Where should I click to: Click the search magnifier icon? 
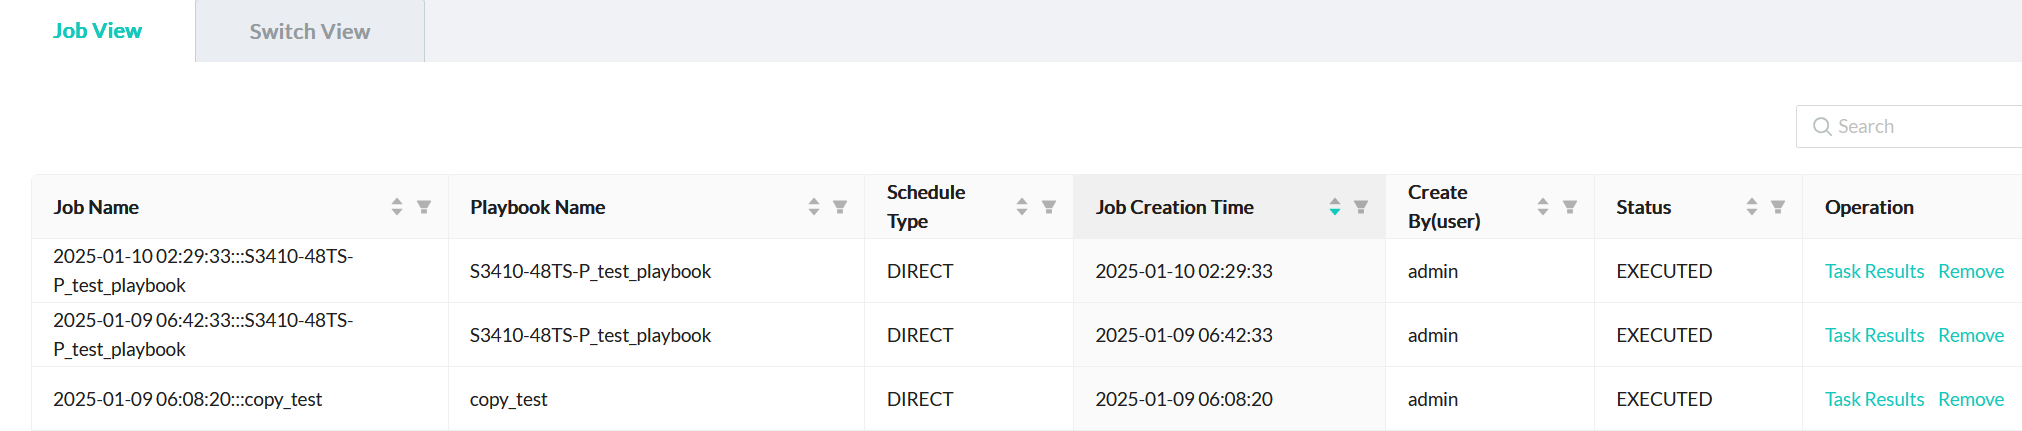(x=1822, y=127)
